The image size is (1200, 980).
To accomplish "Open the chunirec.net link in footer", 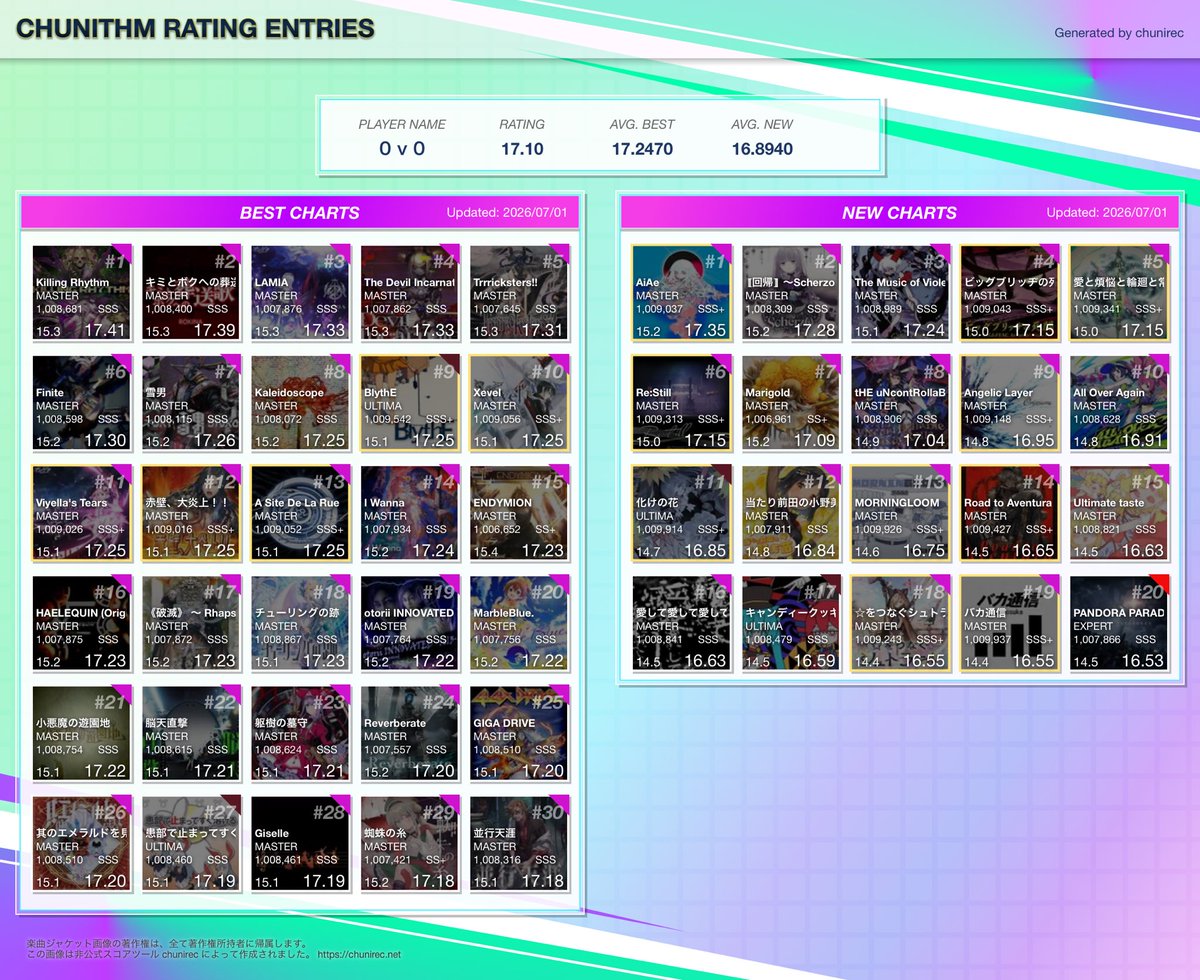I will pyautogui.click(x=359, y=955).
